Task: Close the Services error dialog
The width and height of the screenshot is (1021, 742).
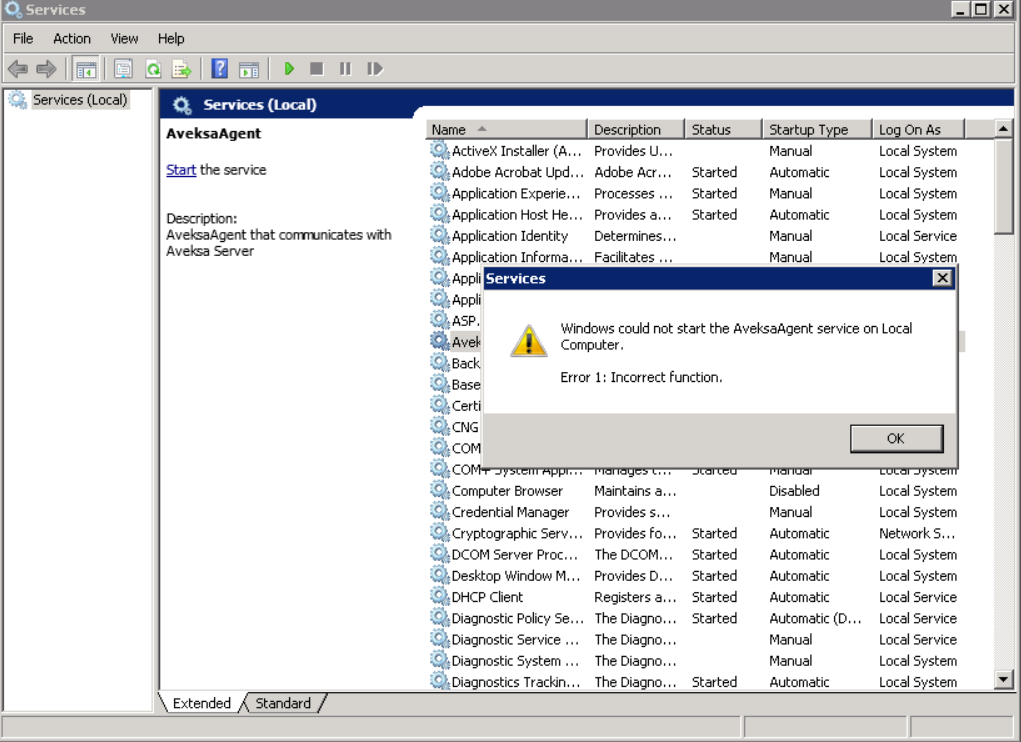Action: (x=942, y=278)
